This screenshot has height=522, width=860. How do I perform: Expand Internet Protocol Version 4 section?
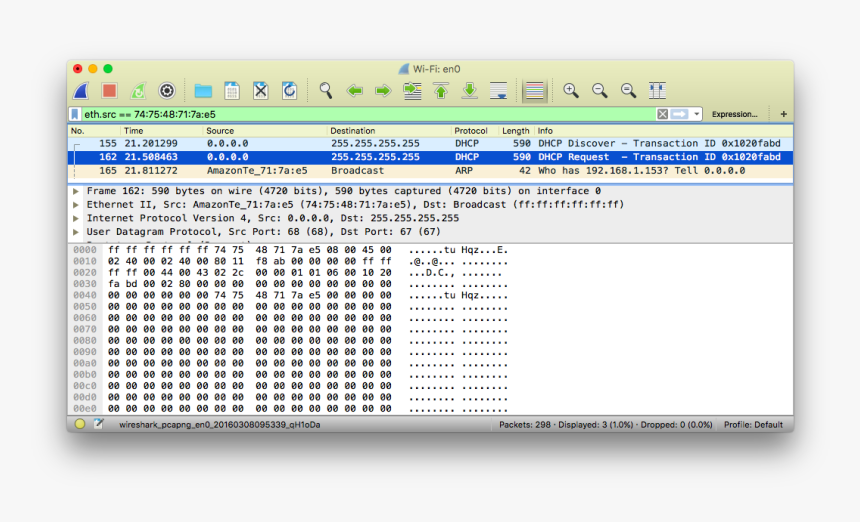click(76, 218)
